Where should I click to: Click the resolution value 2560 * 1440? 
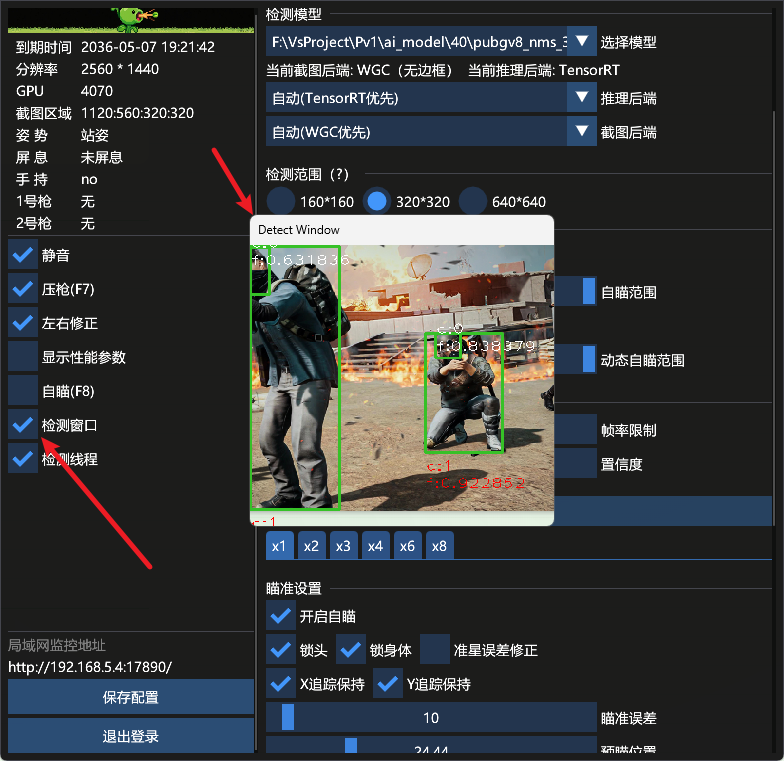click(x=120, y=69)
